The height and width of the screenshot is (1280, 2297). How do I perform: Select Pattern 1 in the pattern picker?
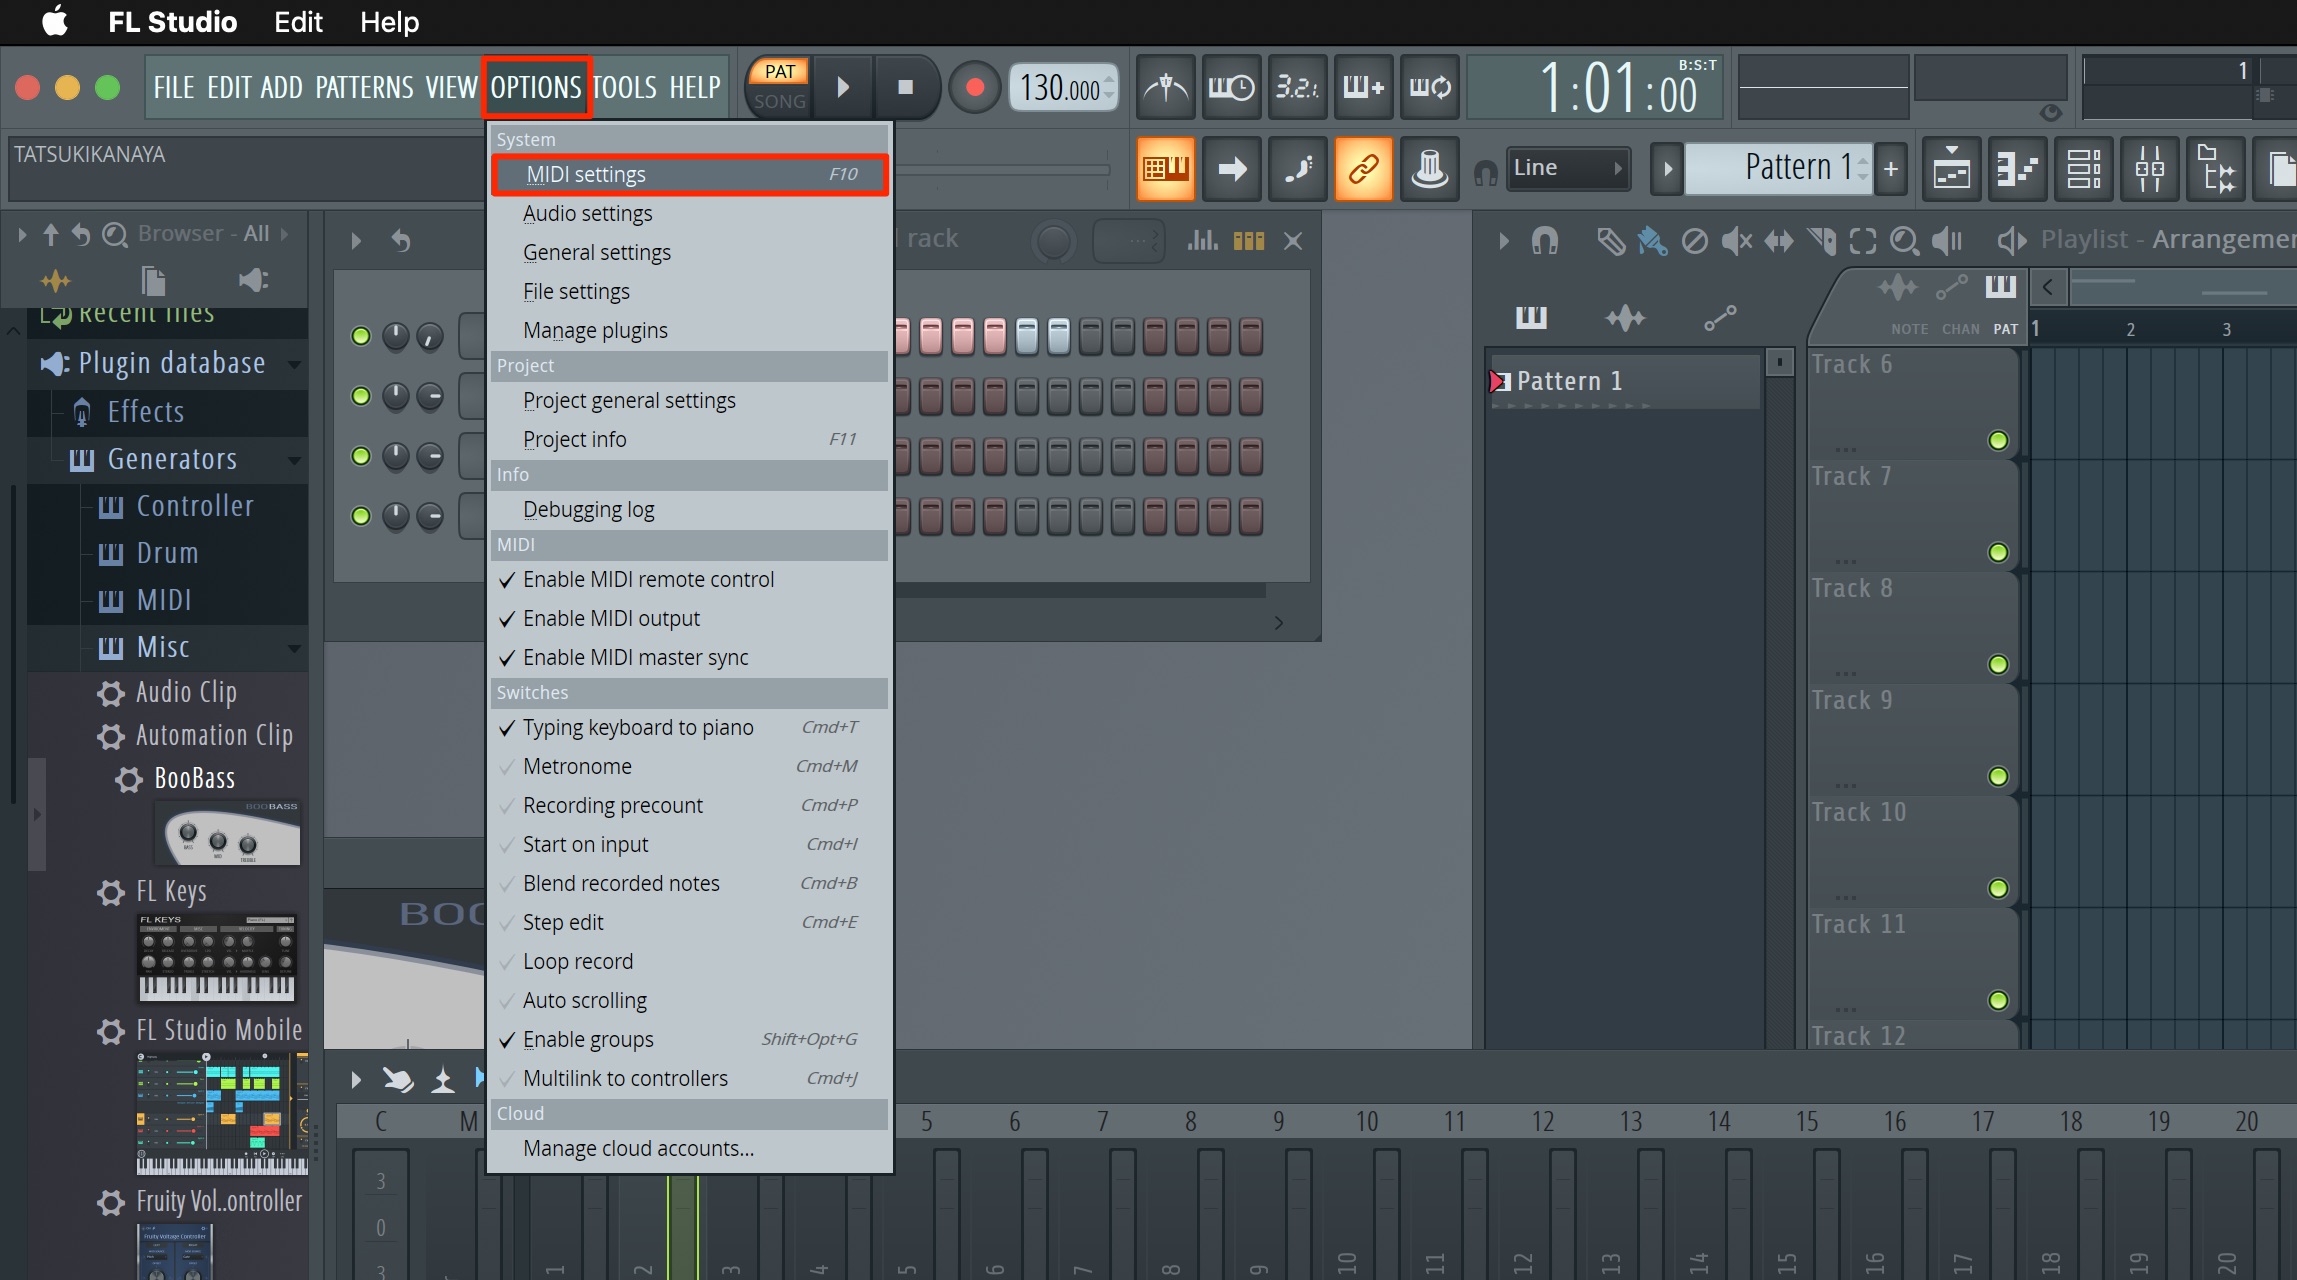(x=1624, y=382)
